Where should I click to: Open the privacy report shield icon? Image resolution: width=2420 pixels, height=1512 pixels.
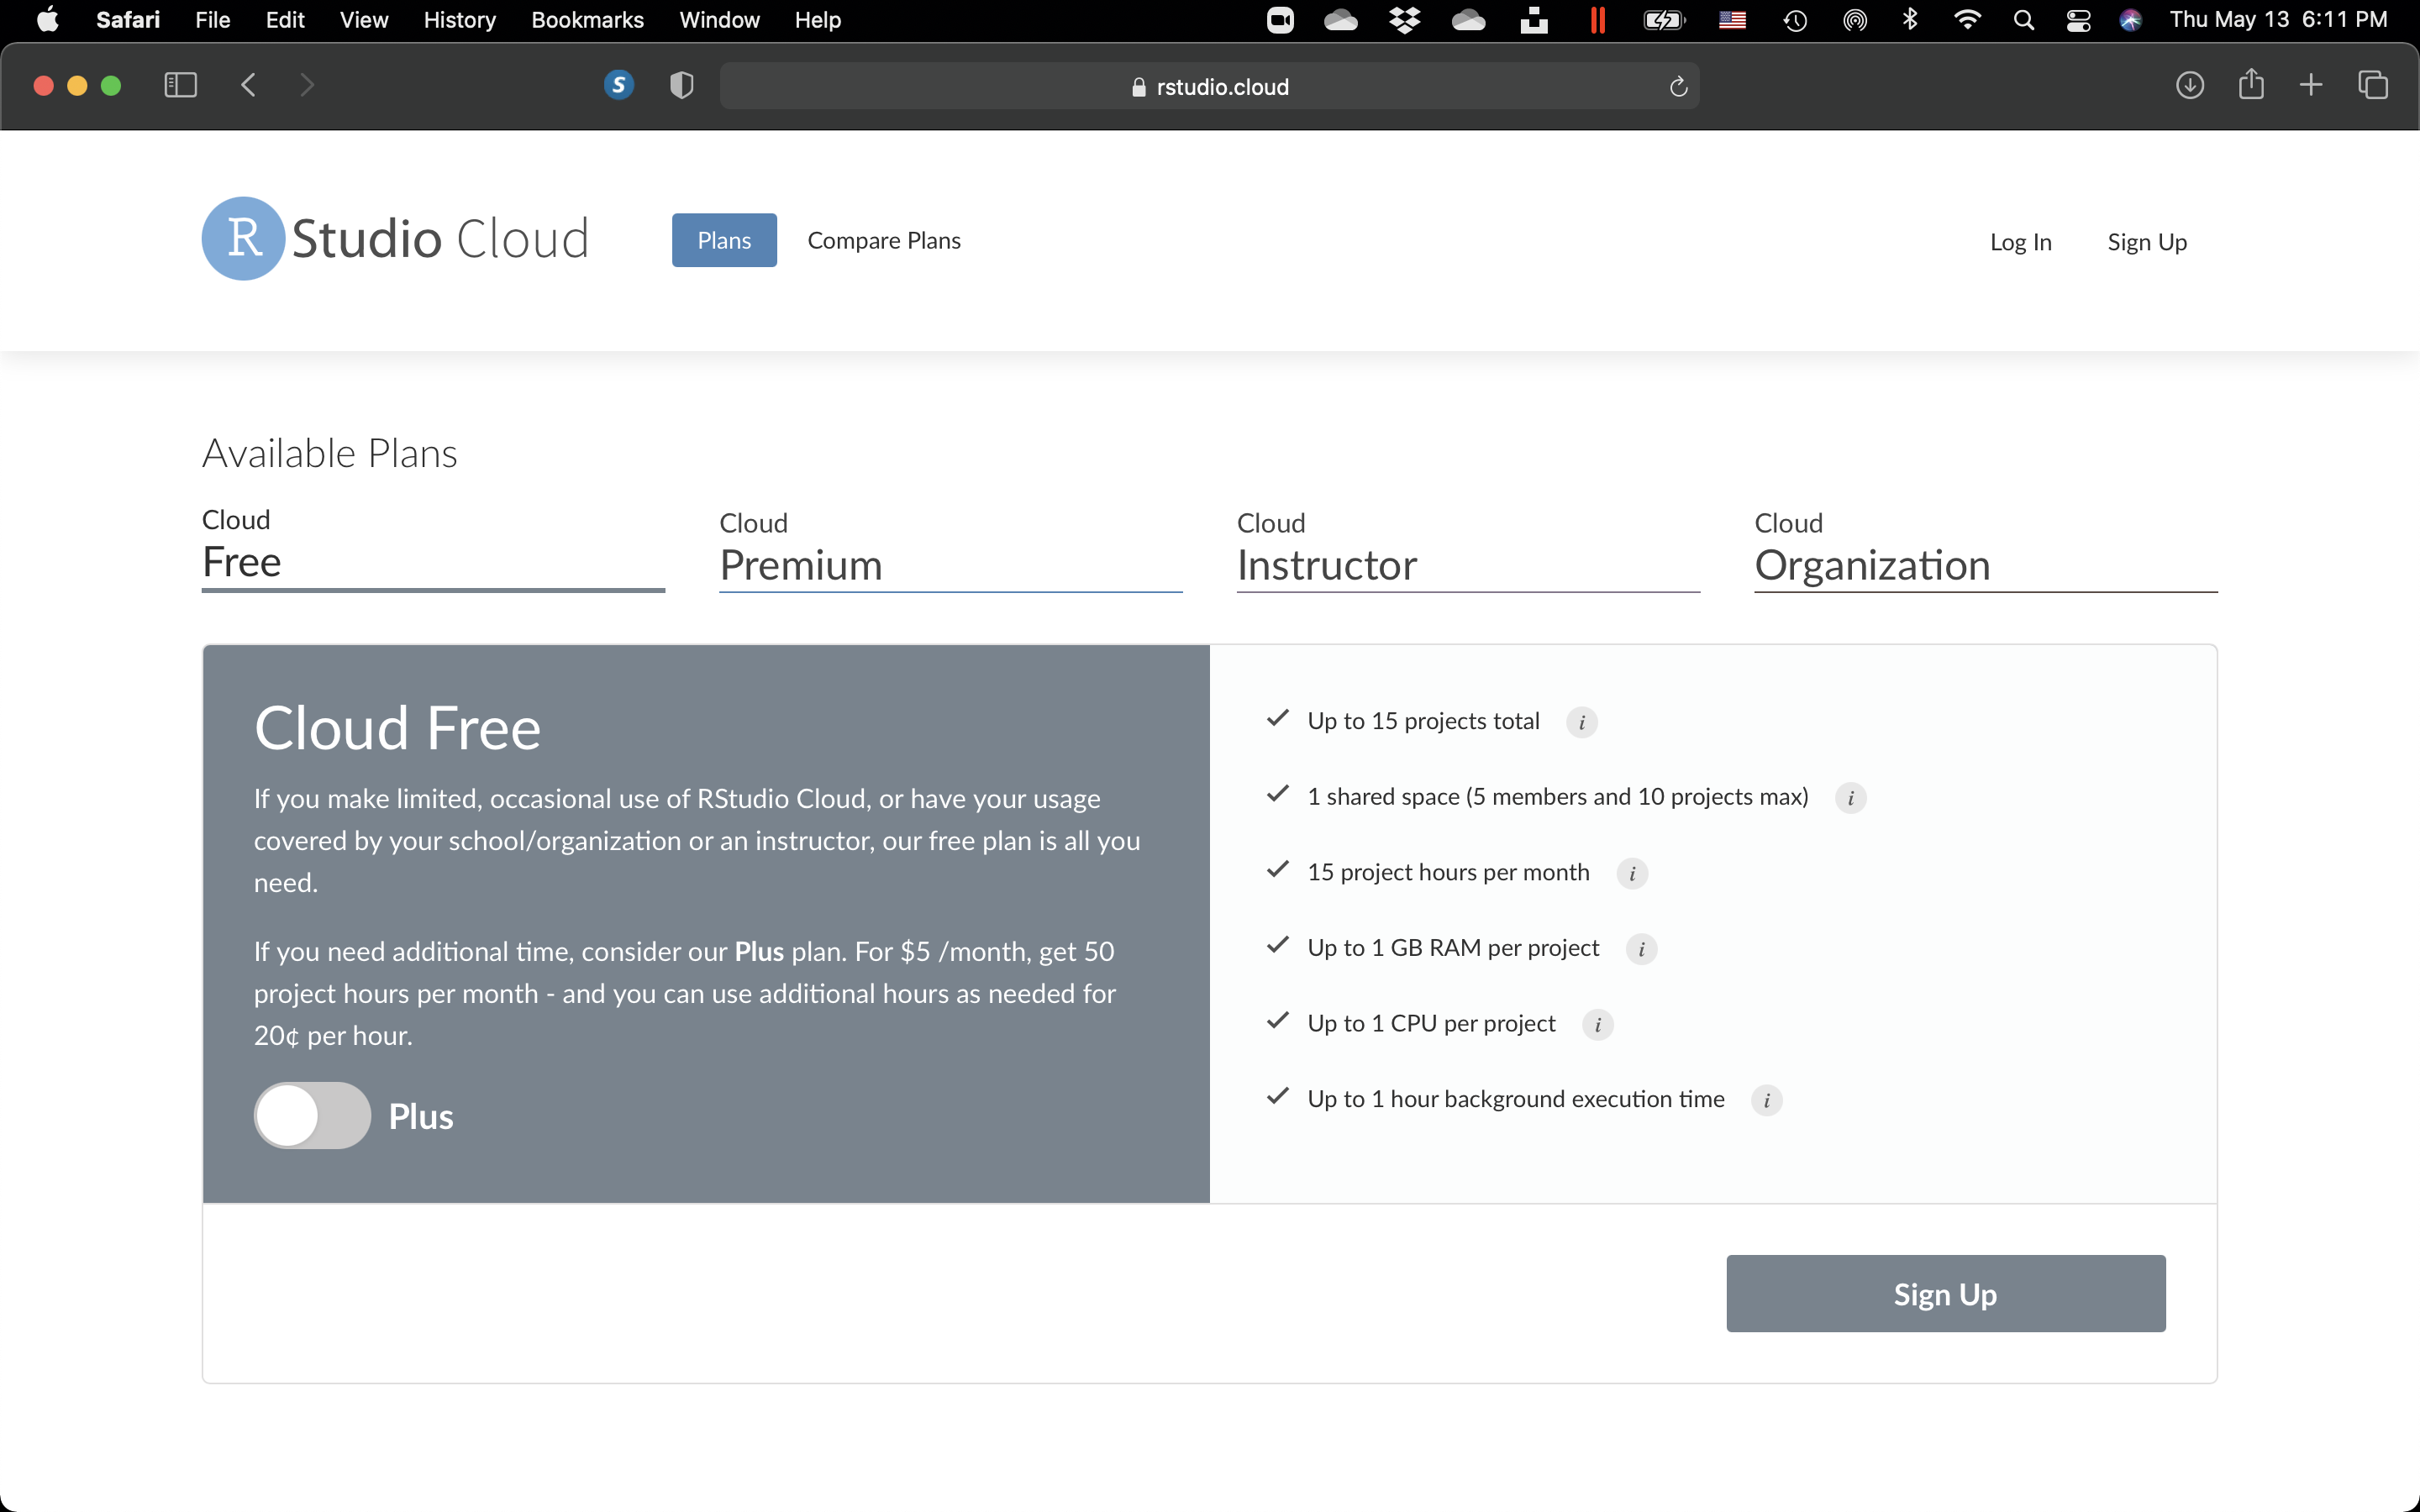point(681,85)
